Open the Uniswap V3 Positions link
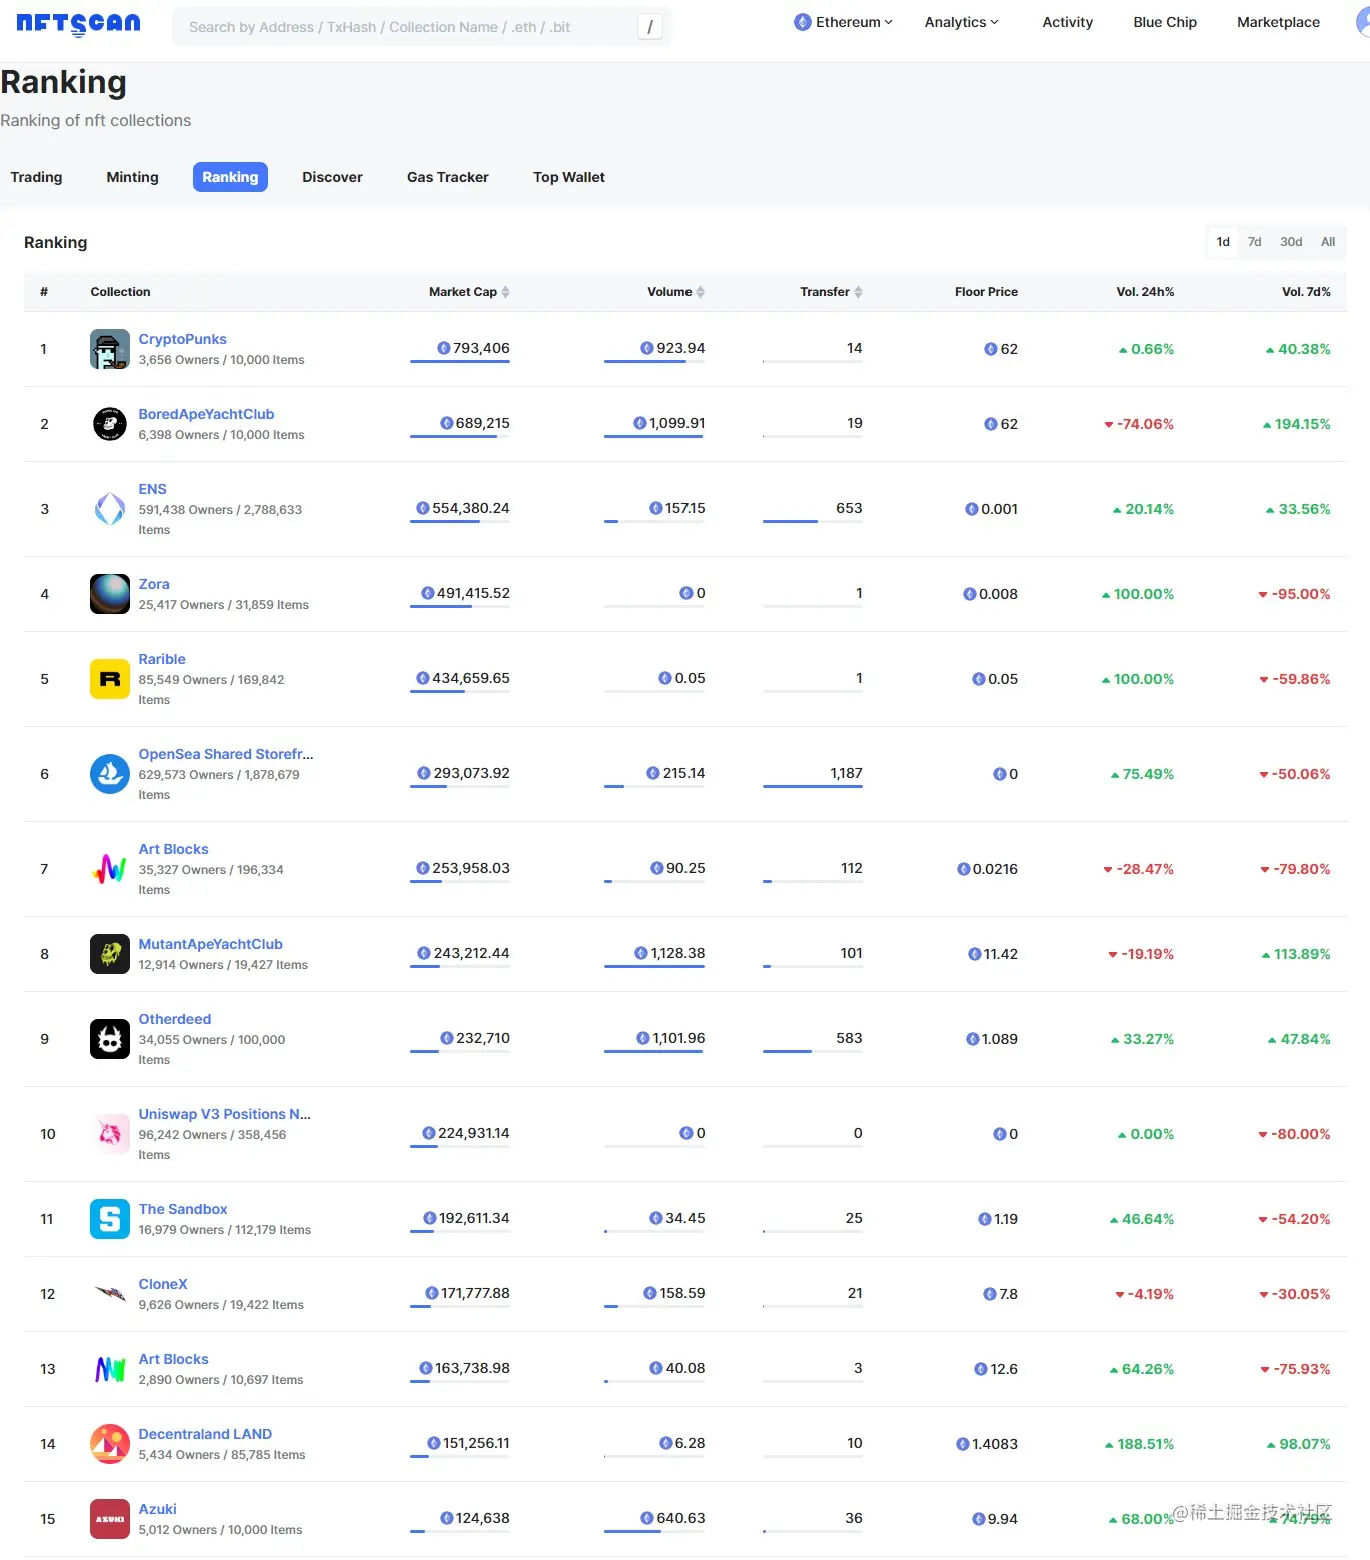This screenshot has height=1560, width=1370. pos(225,1114)
